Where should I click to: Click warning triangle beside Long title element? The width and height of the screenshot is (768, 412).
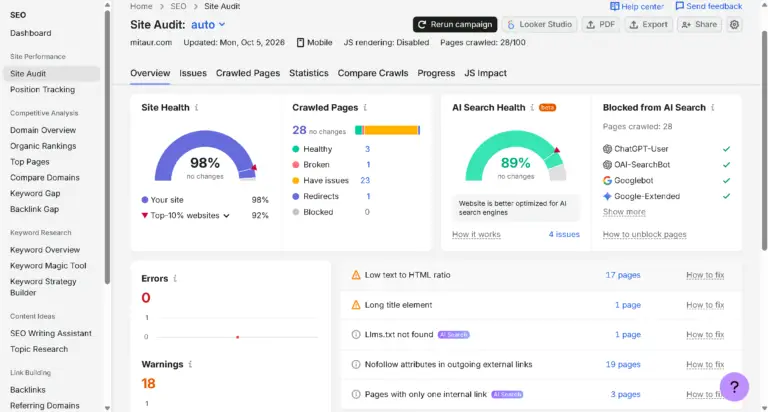click(x=356, y=305)
